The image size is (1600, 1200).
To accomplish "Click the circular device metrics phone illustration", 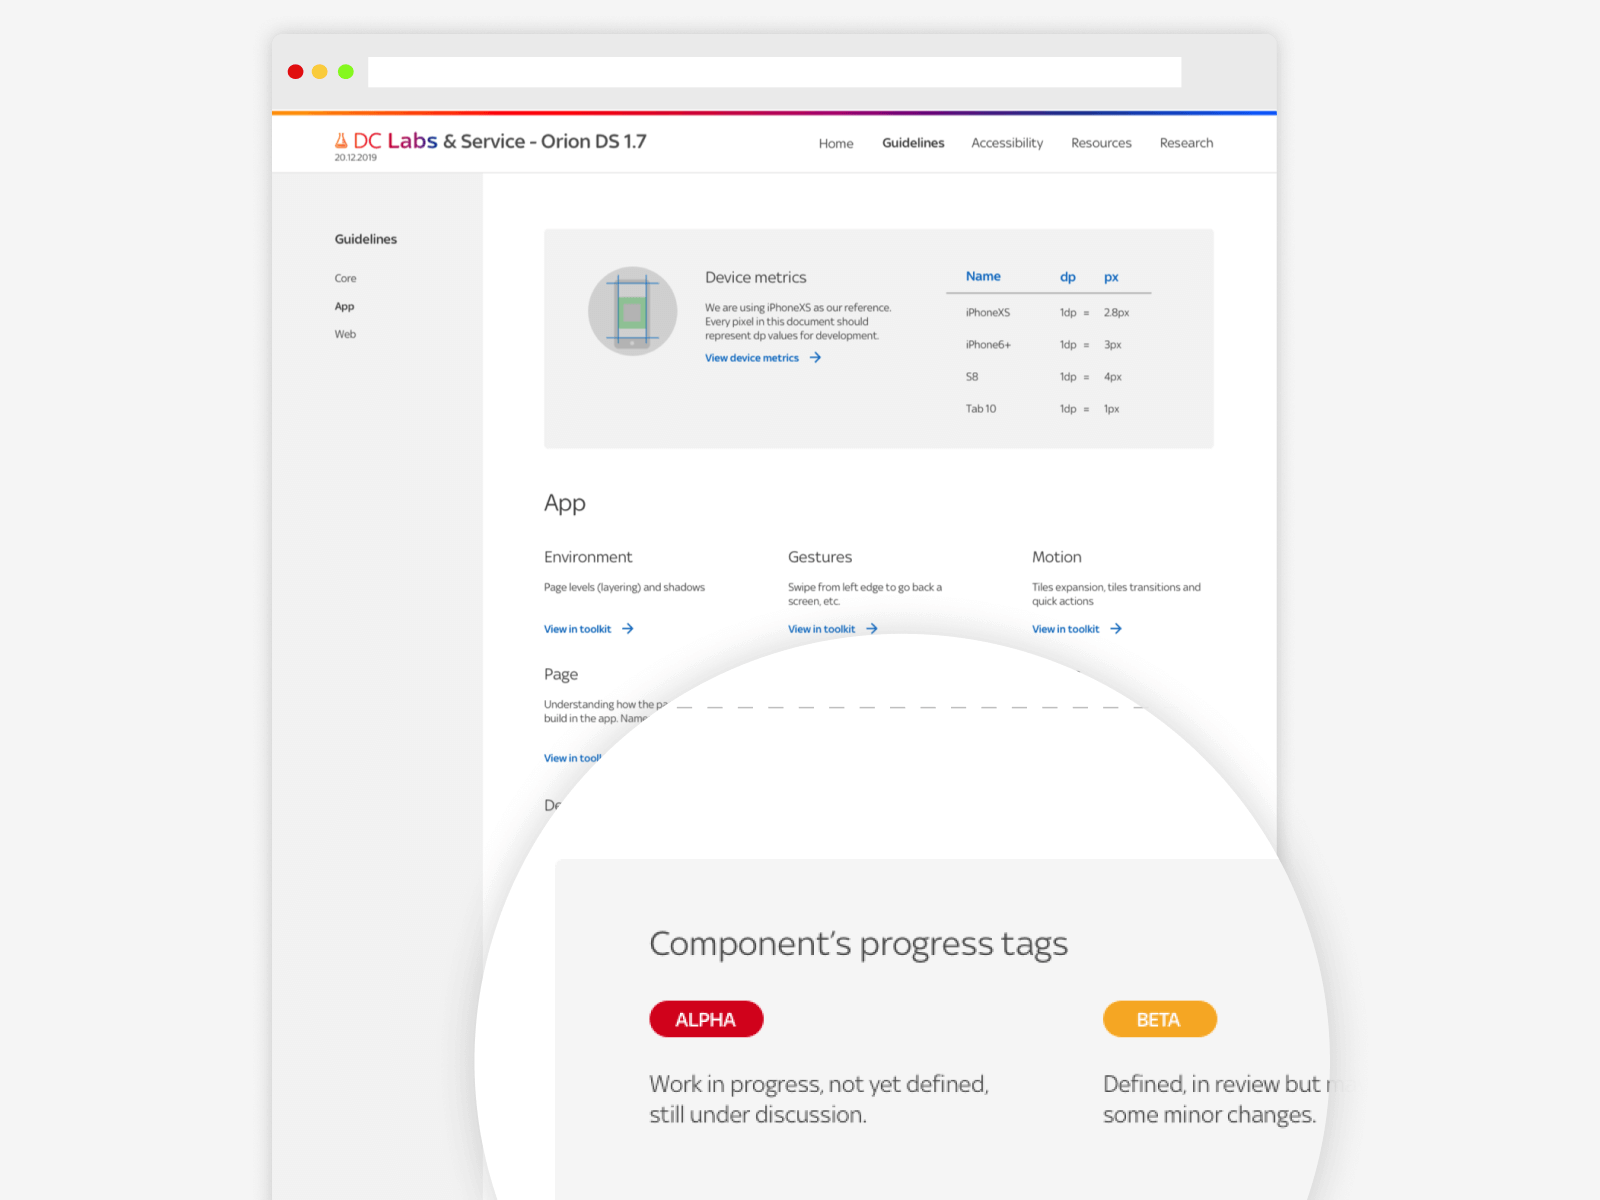I will (x=633, y=311).
